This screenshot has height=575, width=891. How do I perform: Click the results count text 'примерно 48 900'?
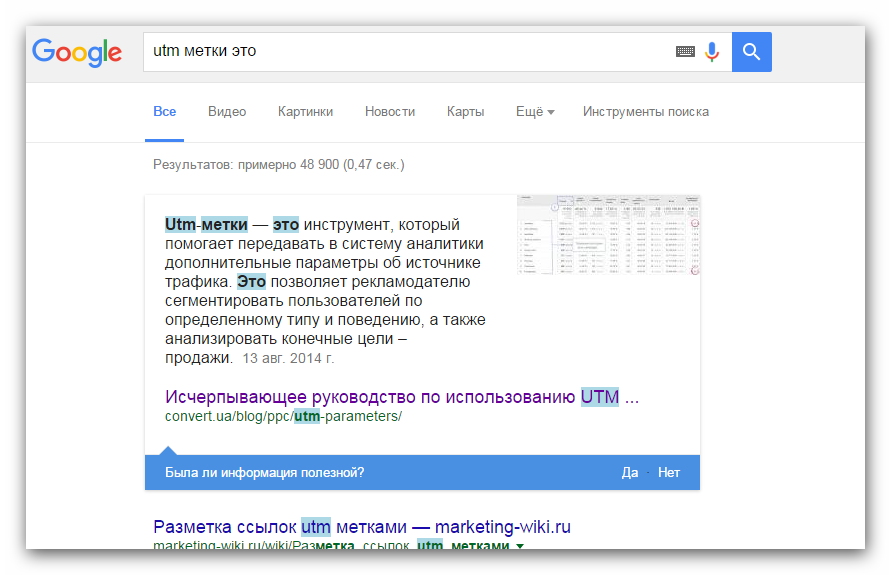tap(288, 165)
